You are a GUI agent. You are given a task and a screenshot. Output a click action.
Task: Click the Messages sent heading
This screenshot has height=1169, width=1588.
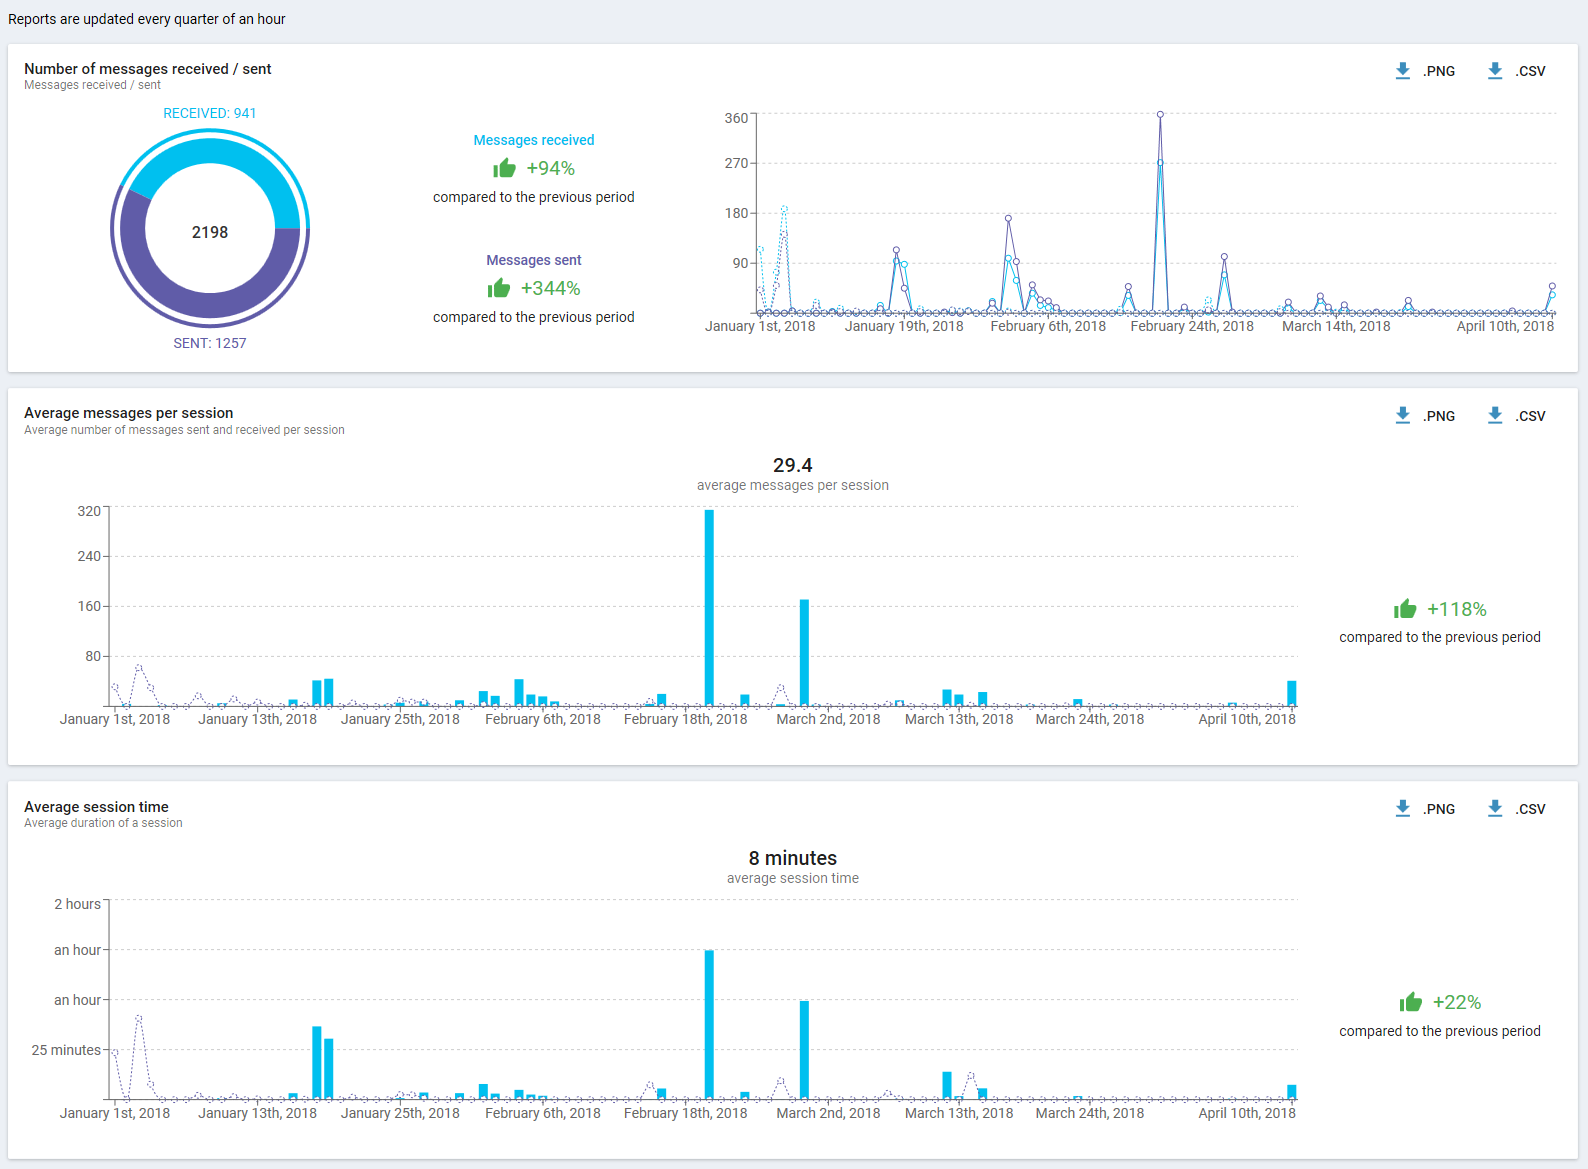pyautogui.click(x=534, y=260)
